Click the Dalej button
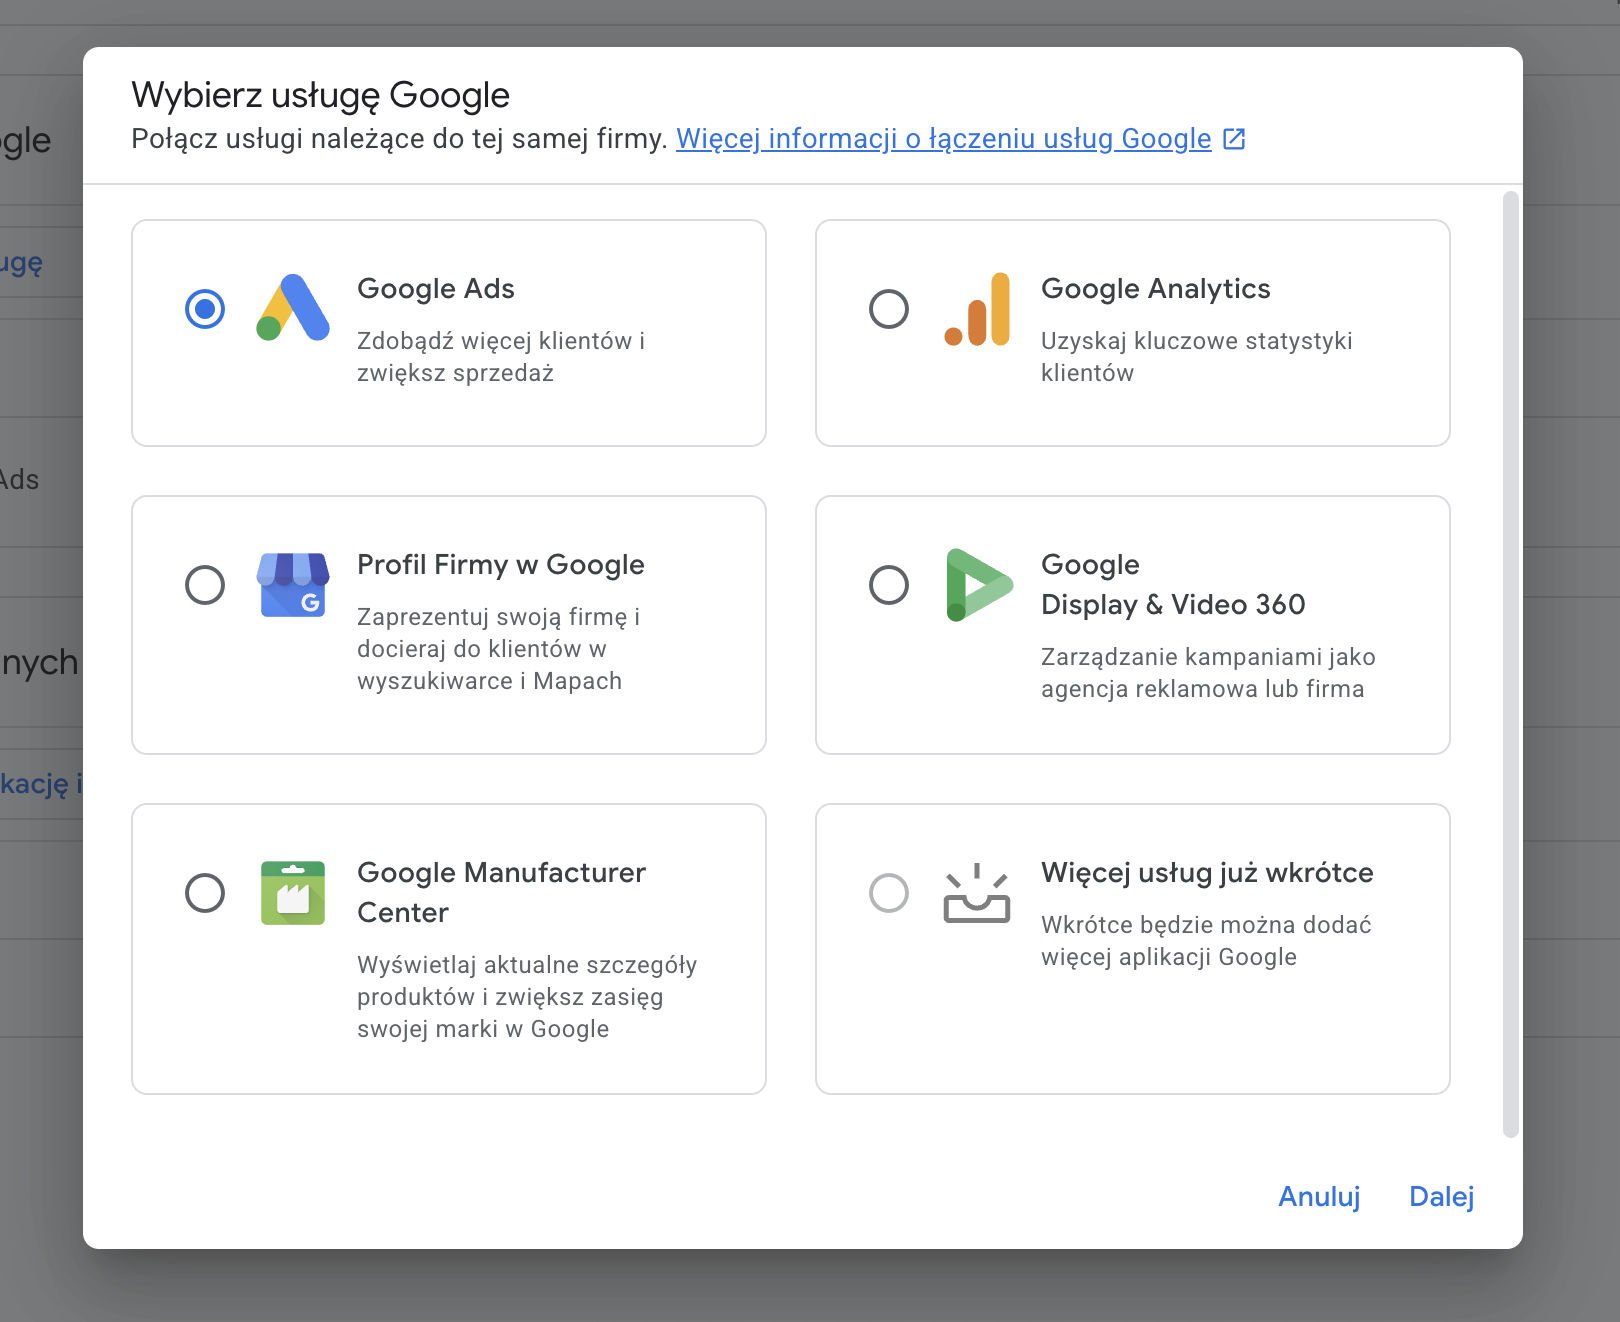The height and width of the screenshot is (1322, 1620). [x=1441, y=1197]
